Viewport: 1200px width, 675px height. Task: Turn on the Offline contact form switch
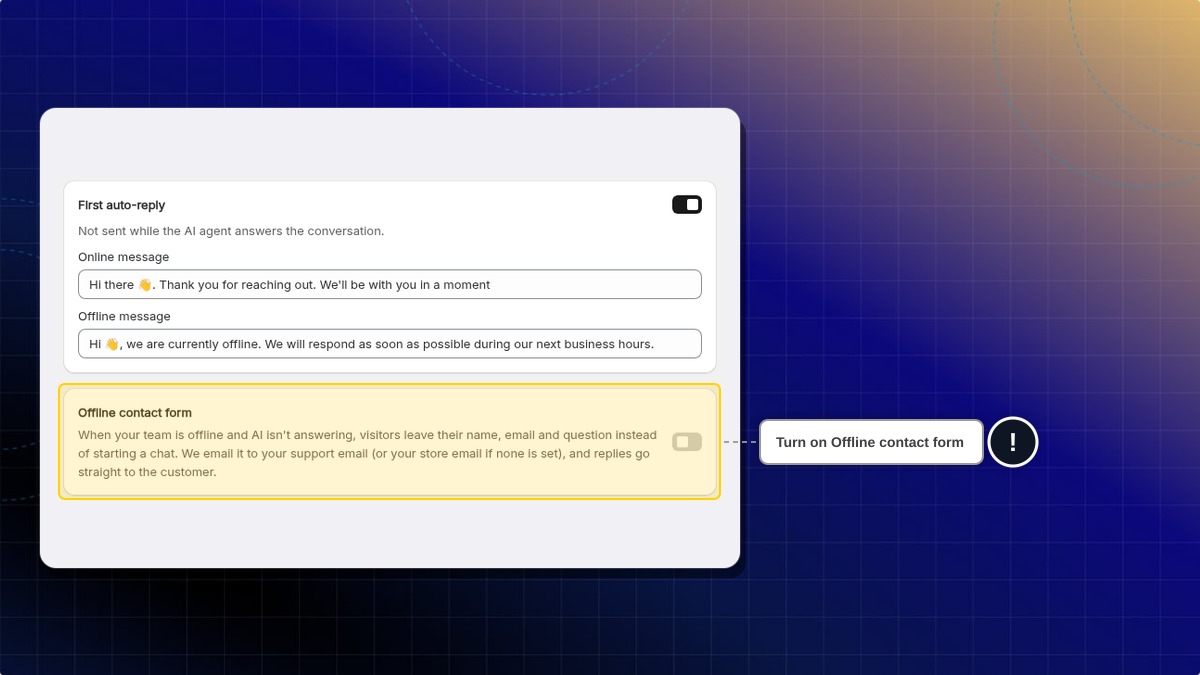pyautogui.click(x=687, y=442)
